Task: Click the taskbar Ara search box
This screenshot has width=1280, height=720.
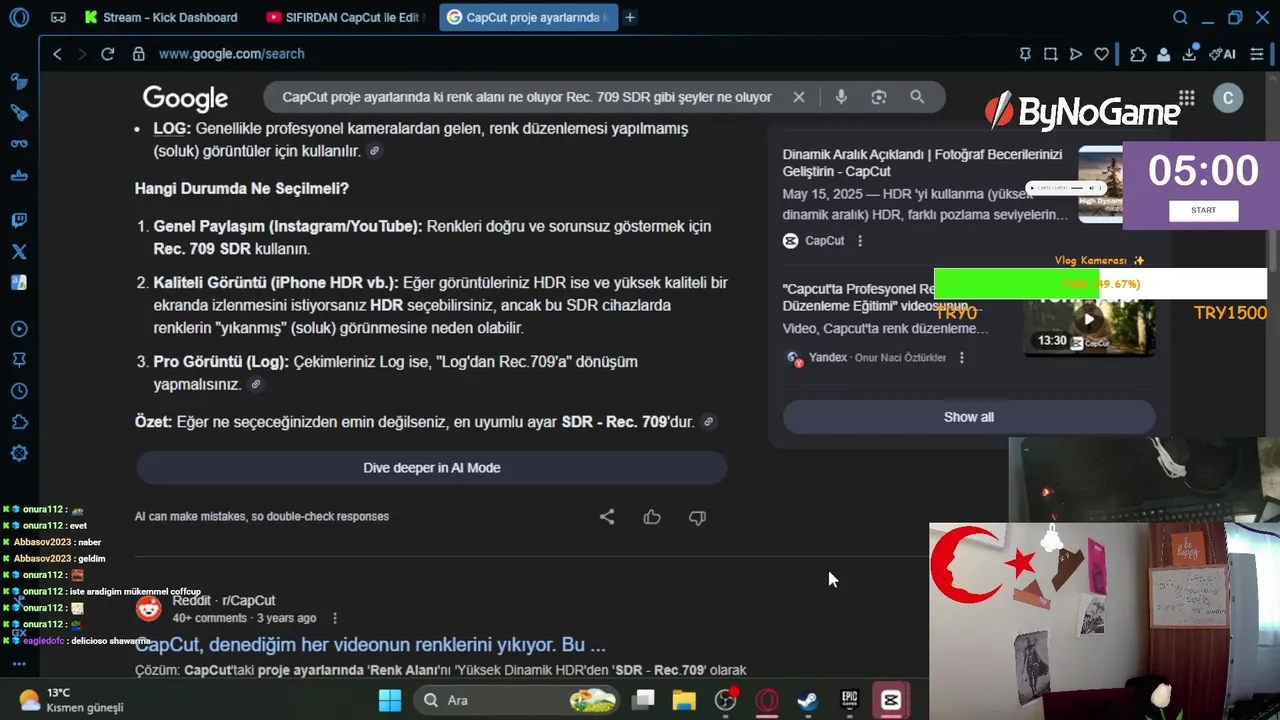Action: tap(518, 700)
